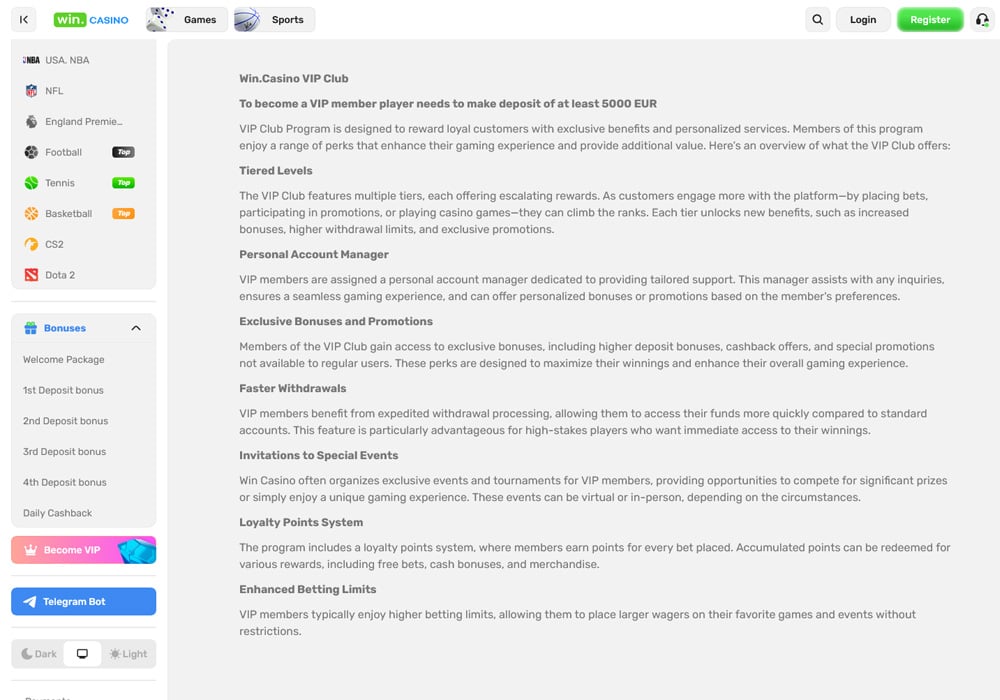Collapse the Bonuses section chevron

[136, 328]
